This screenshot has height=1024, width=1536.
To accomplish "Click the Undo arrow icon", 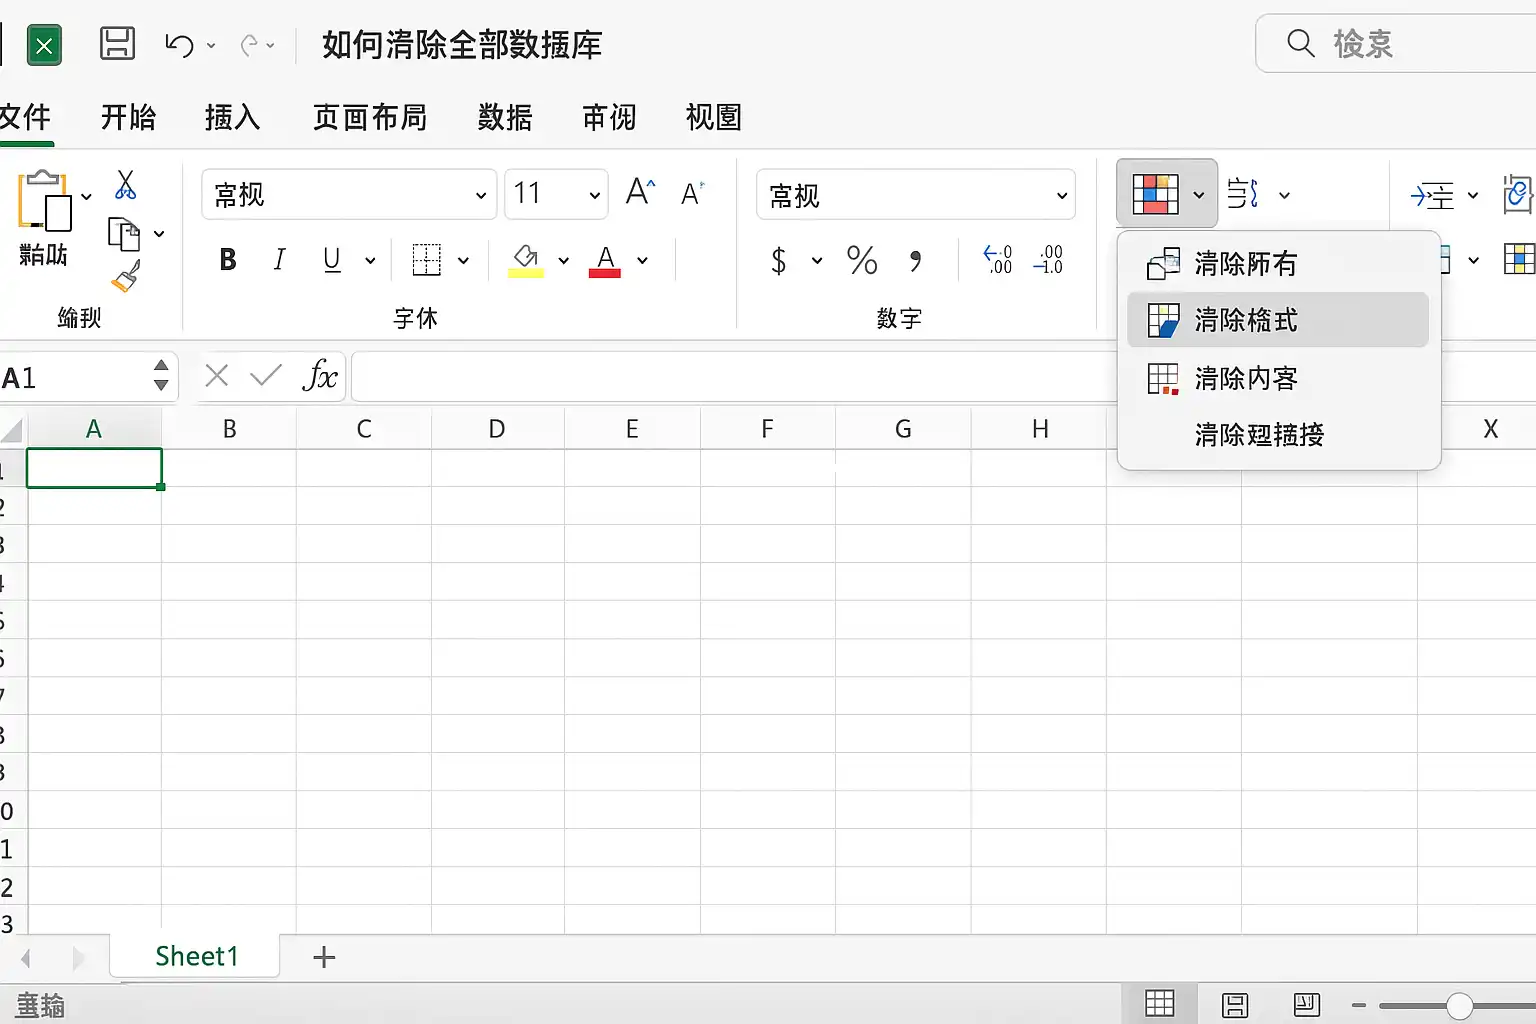I will pyautogui.click(x=179, y=45).
